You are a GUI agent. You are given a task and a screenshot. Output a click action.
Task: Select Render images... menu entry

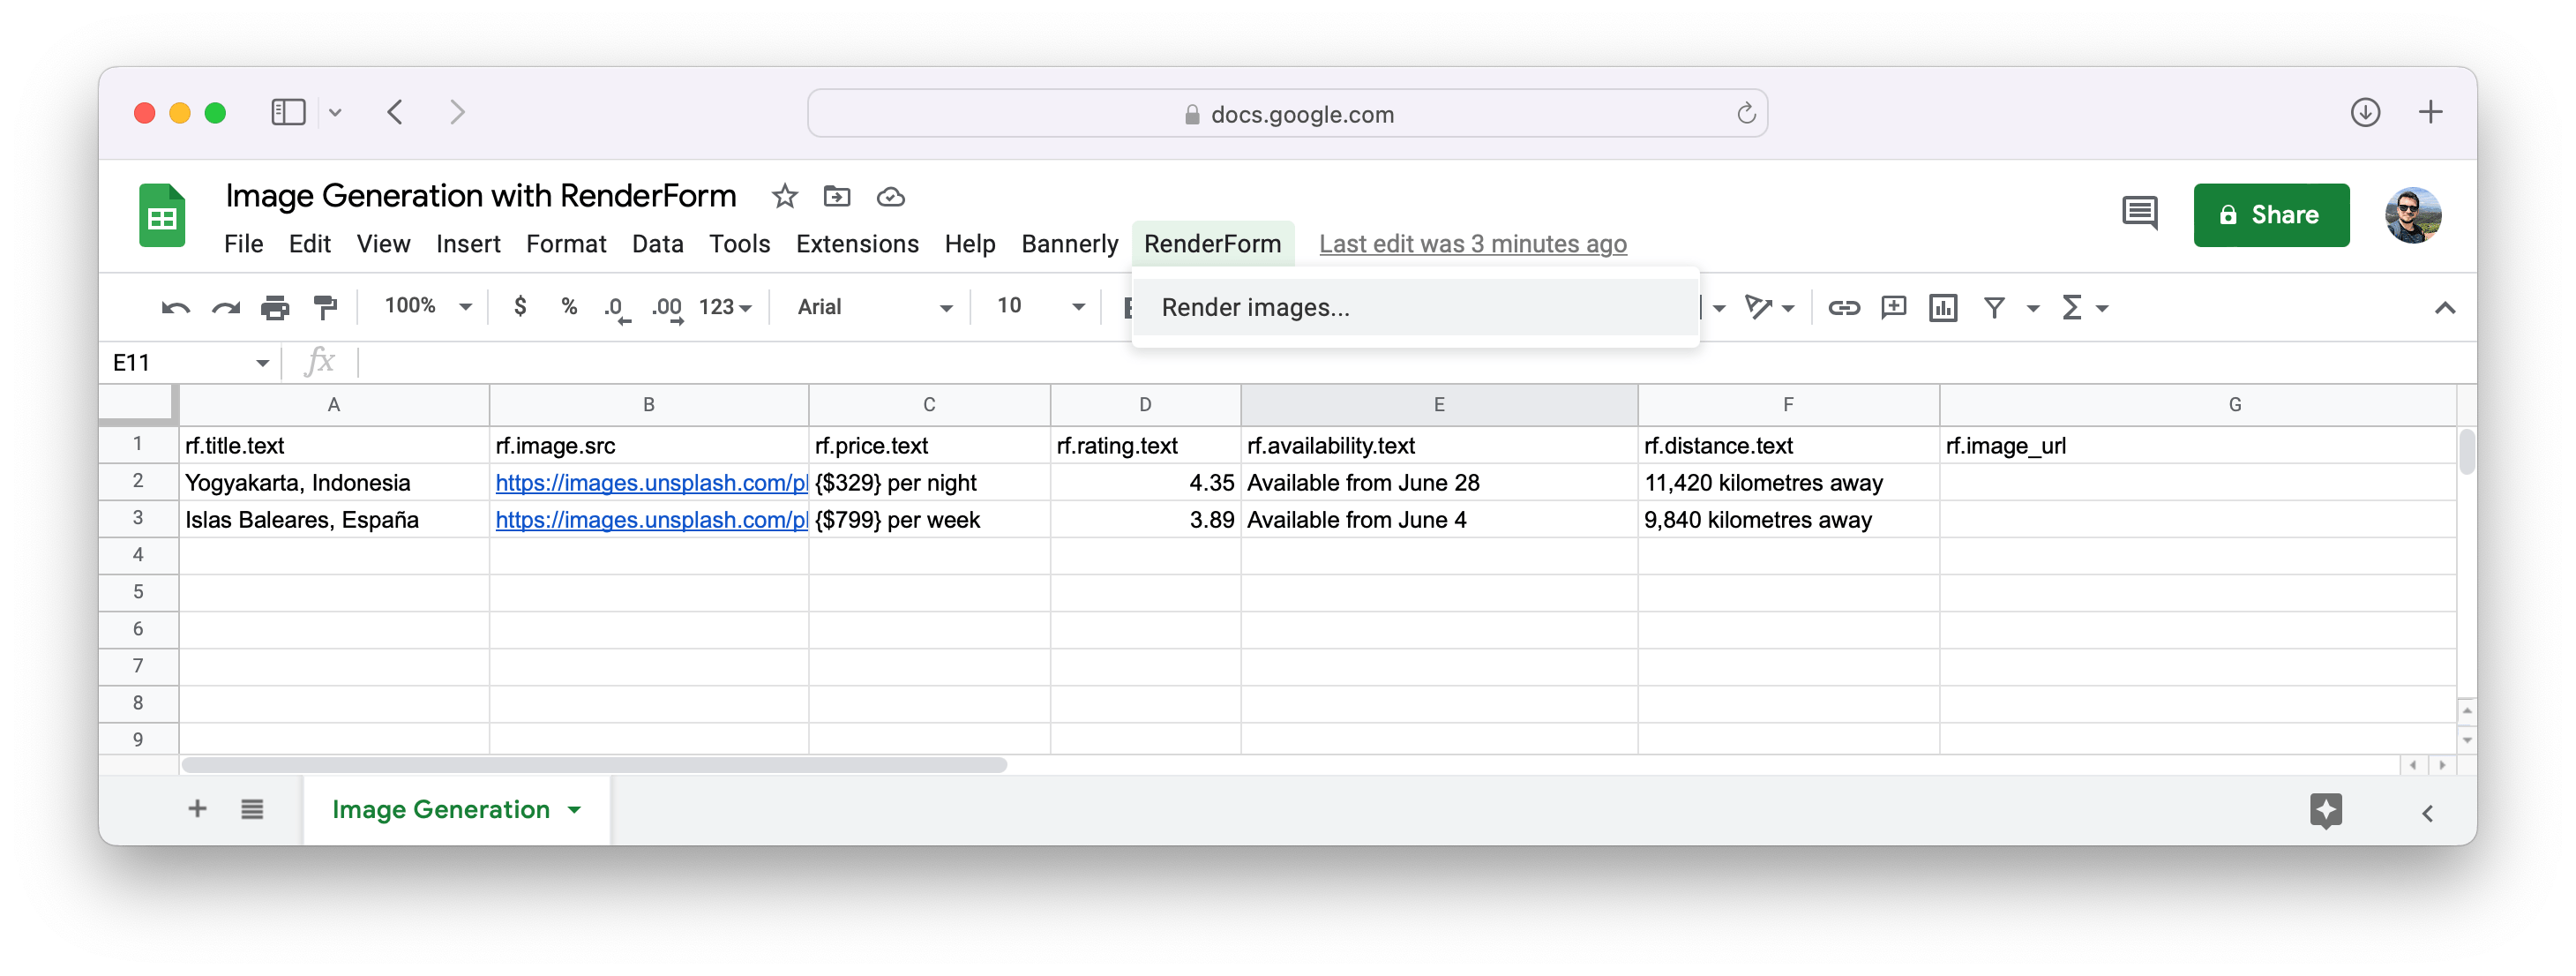coord(1255,308)
